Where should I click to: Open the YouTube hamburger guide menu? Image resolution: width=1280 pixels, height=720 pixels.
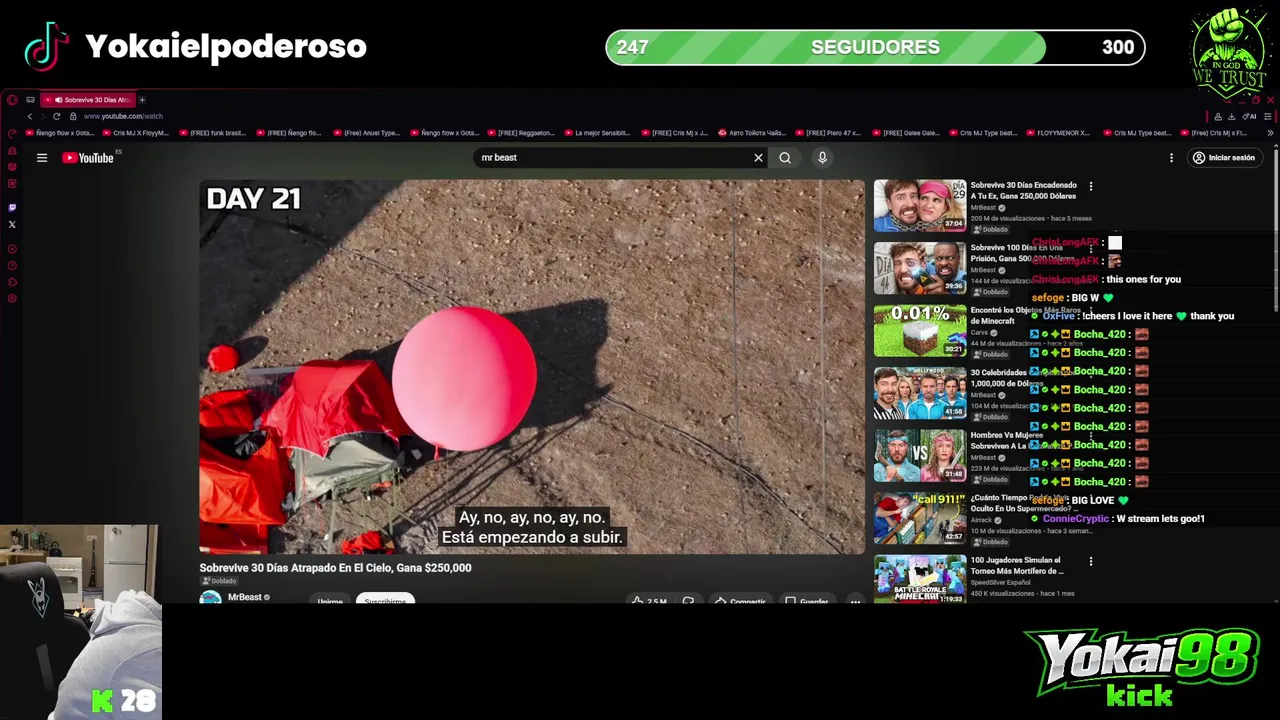pyautogui.click(x=42, y=158)
